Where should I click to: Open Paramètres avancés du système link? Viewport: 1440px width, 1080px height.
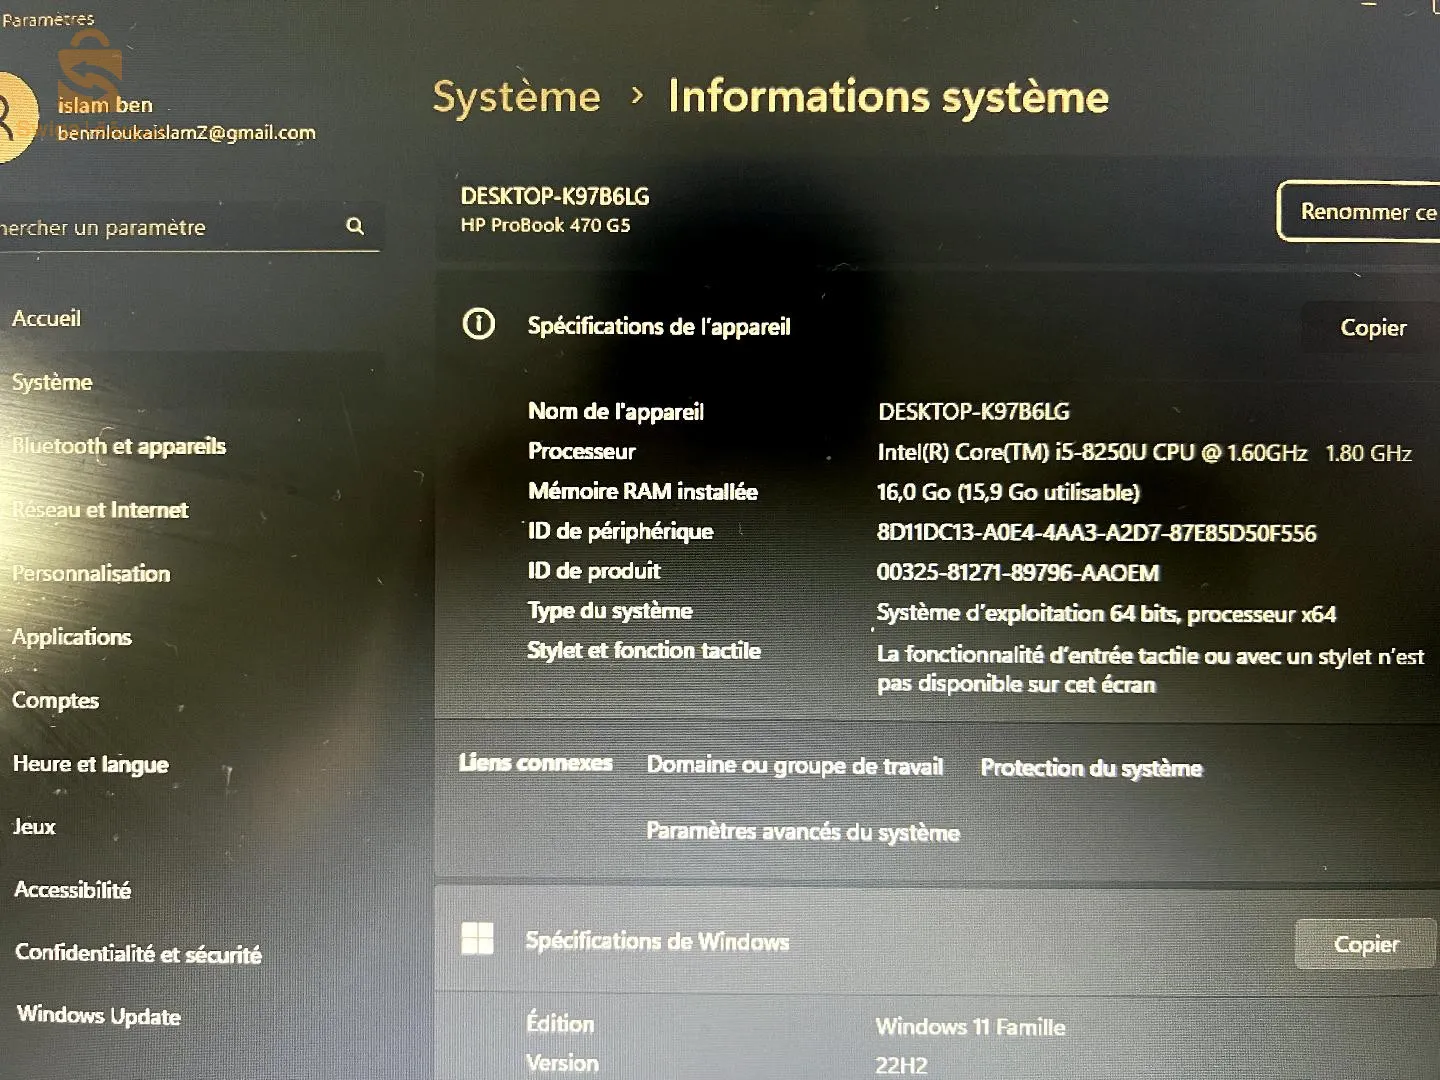(x=803, y=832)
